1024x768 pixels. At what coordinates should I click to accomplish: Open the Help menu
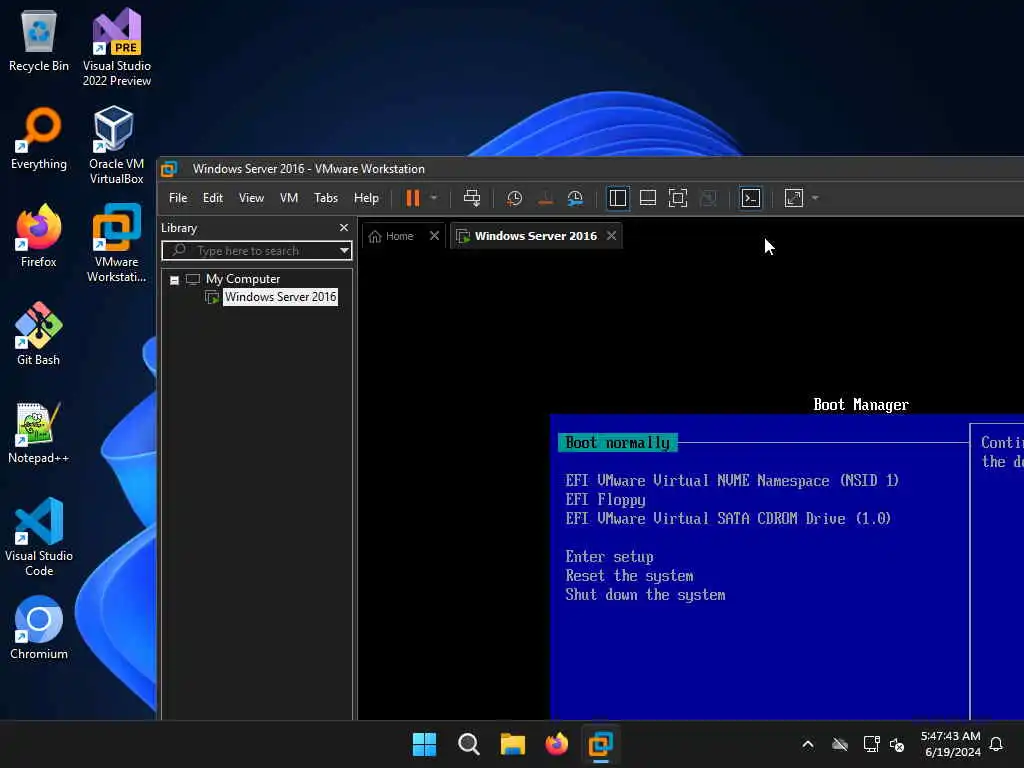[366, 198]
